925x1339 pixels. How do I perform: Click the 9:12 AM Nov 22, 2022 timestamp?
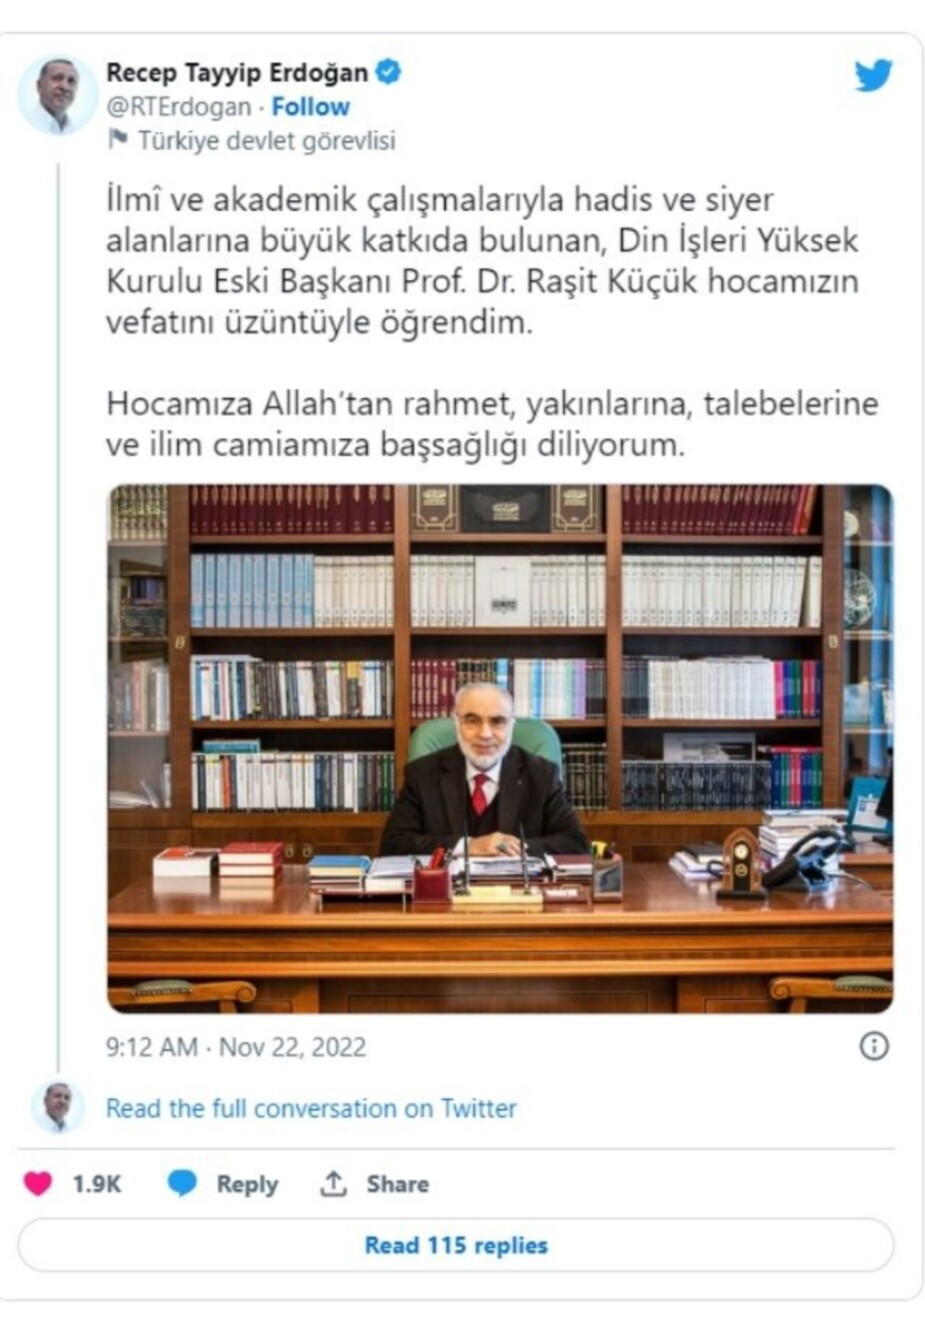[x=236, y=1047]
